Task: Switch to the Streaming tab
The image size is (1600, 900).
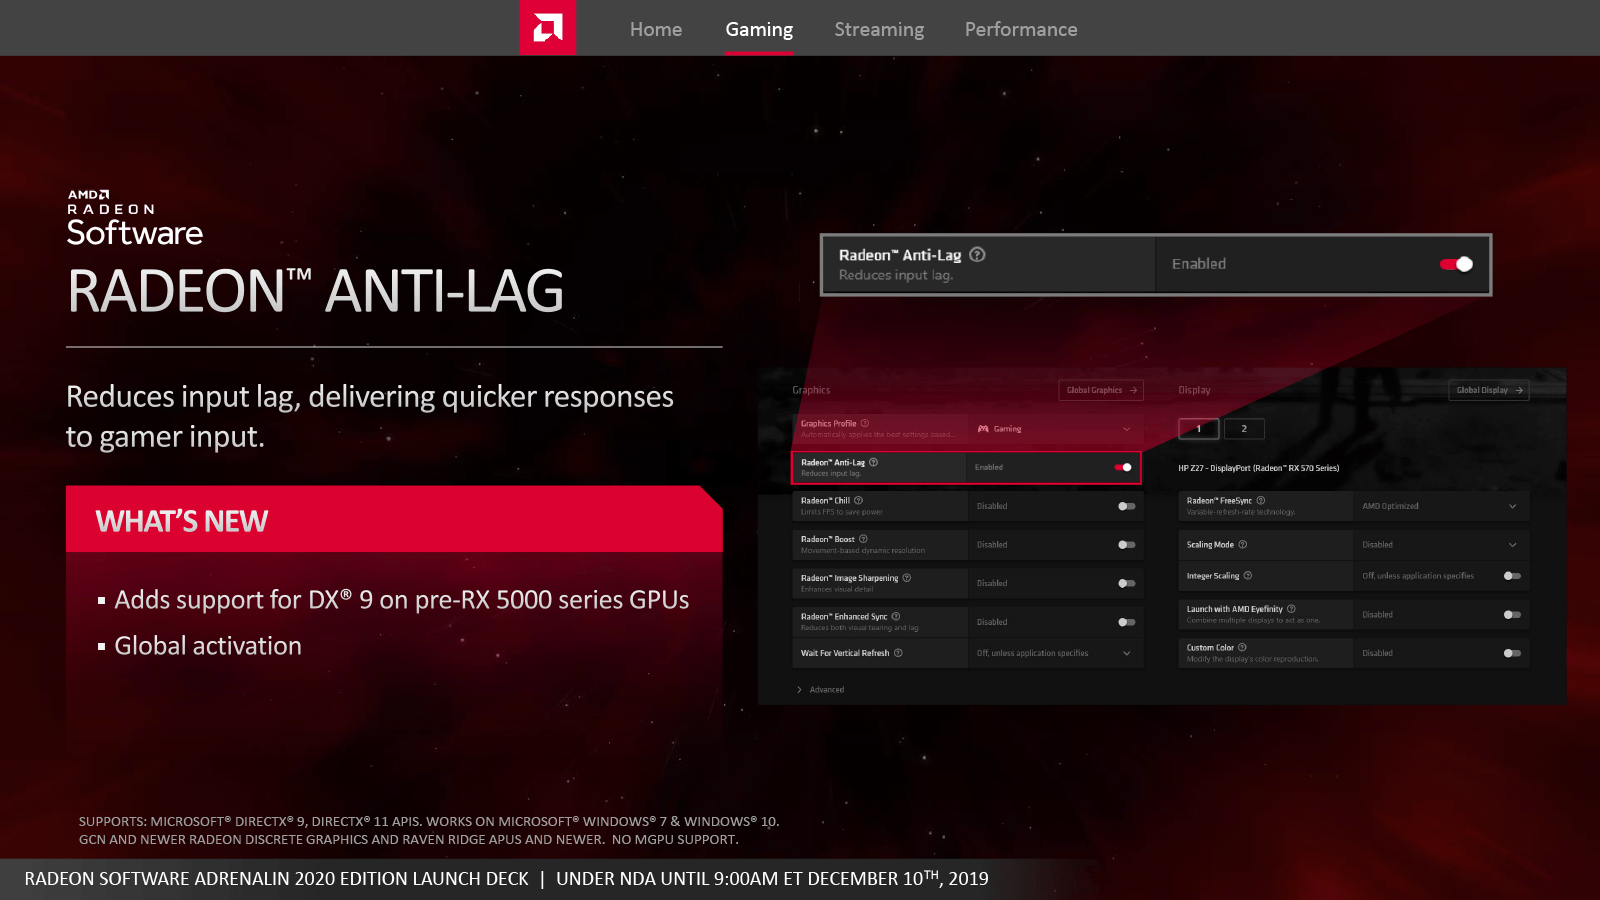Action: point(879,29)
